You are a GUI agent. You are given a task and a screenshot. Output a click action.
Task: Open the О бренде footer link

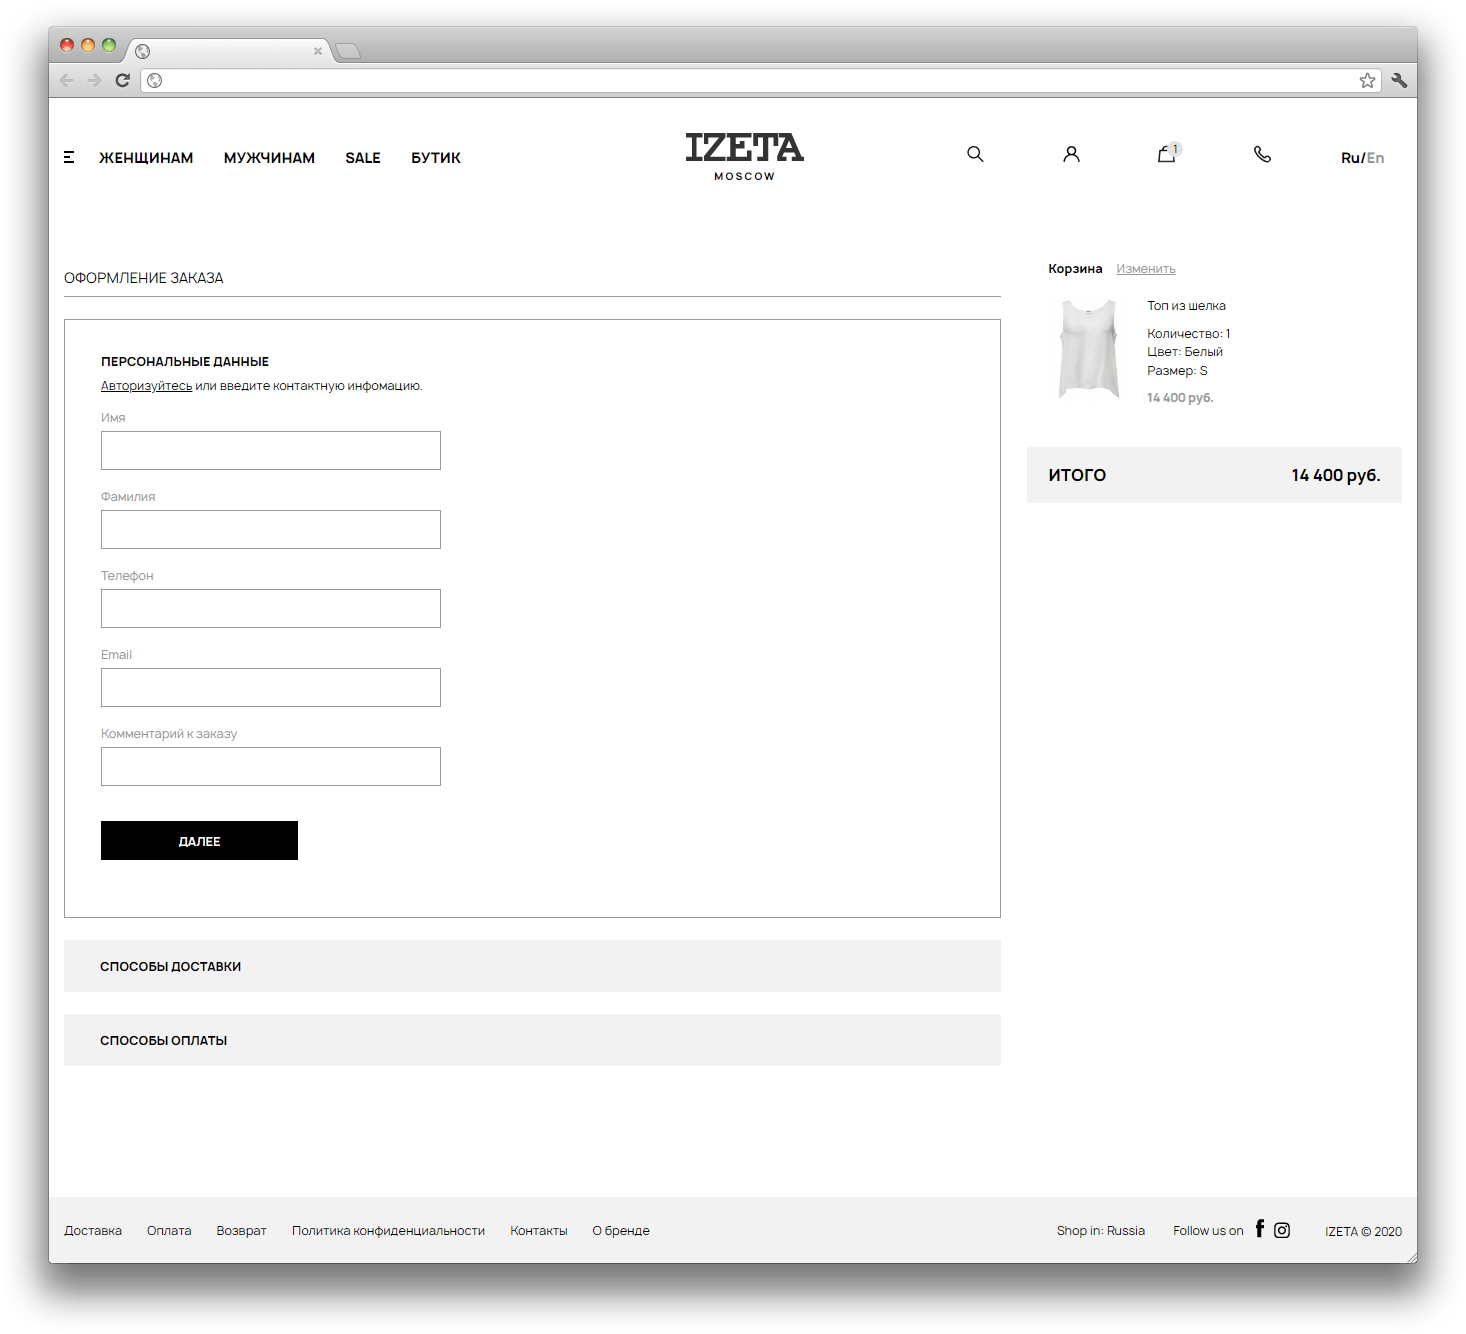621,1231
